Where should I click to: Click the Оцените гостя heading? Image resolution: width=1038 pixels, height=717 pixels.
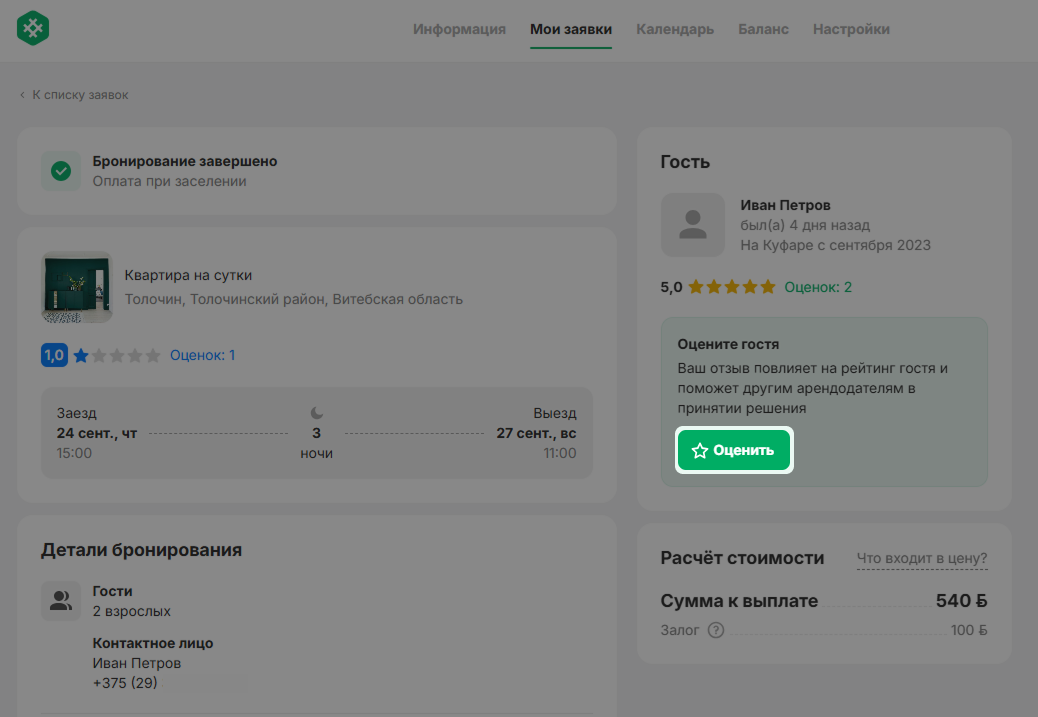(728, 344)
